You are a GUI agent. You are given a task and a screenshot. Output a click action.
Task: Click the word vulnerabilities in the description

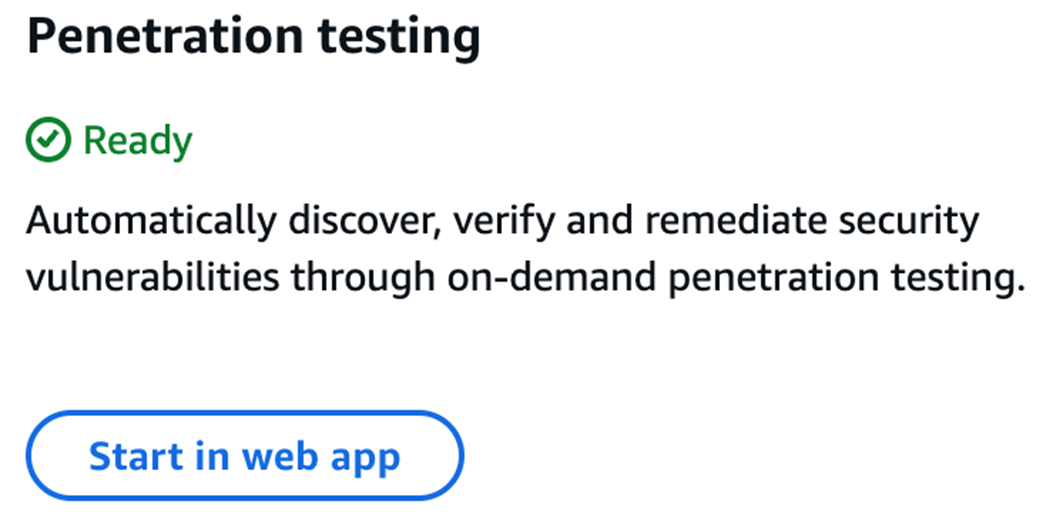tap(149, 278)
